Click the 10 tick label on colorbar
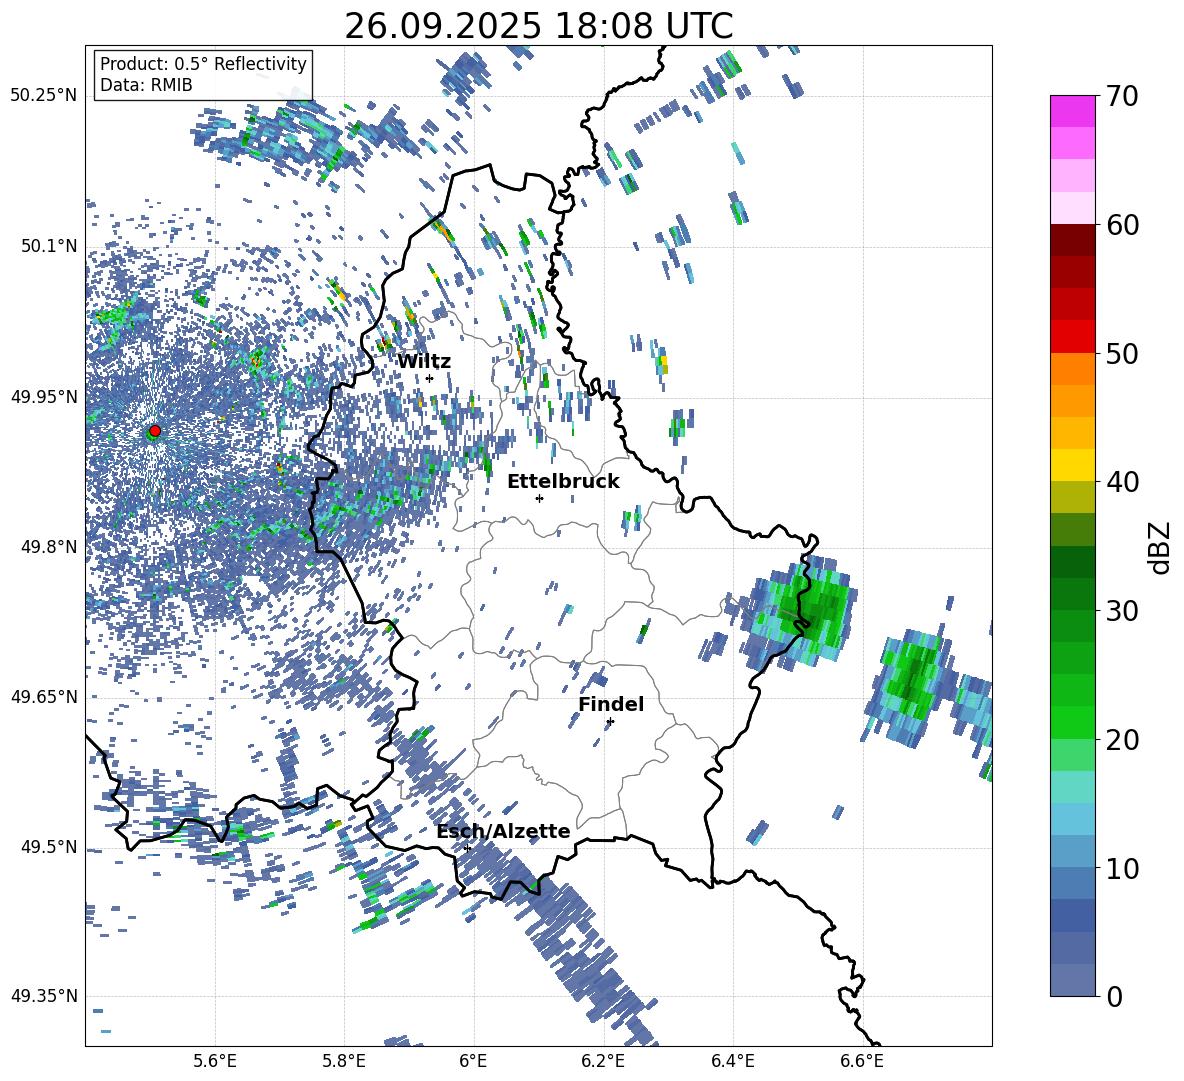The height and width of the screenshot is (1081, 1184). point(1121,868)
